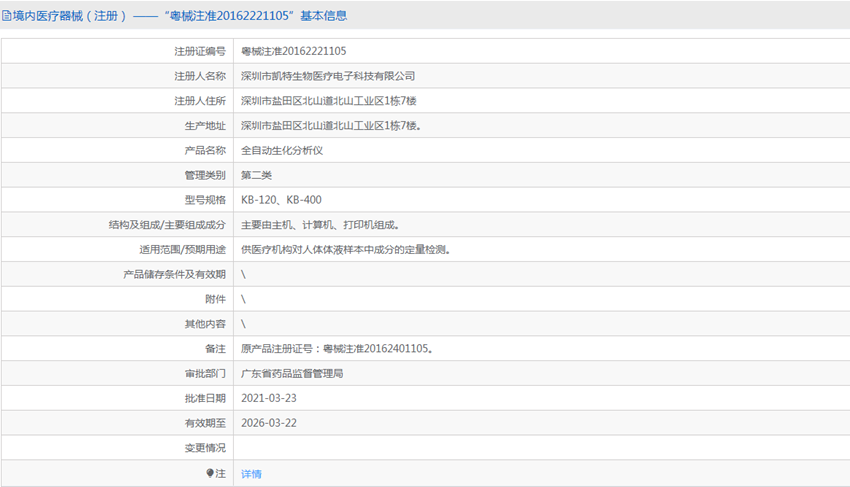
Task: Click the 附件 label
Action: [x=215, y=299]
